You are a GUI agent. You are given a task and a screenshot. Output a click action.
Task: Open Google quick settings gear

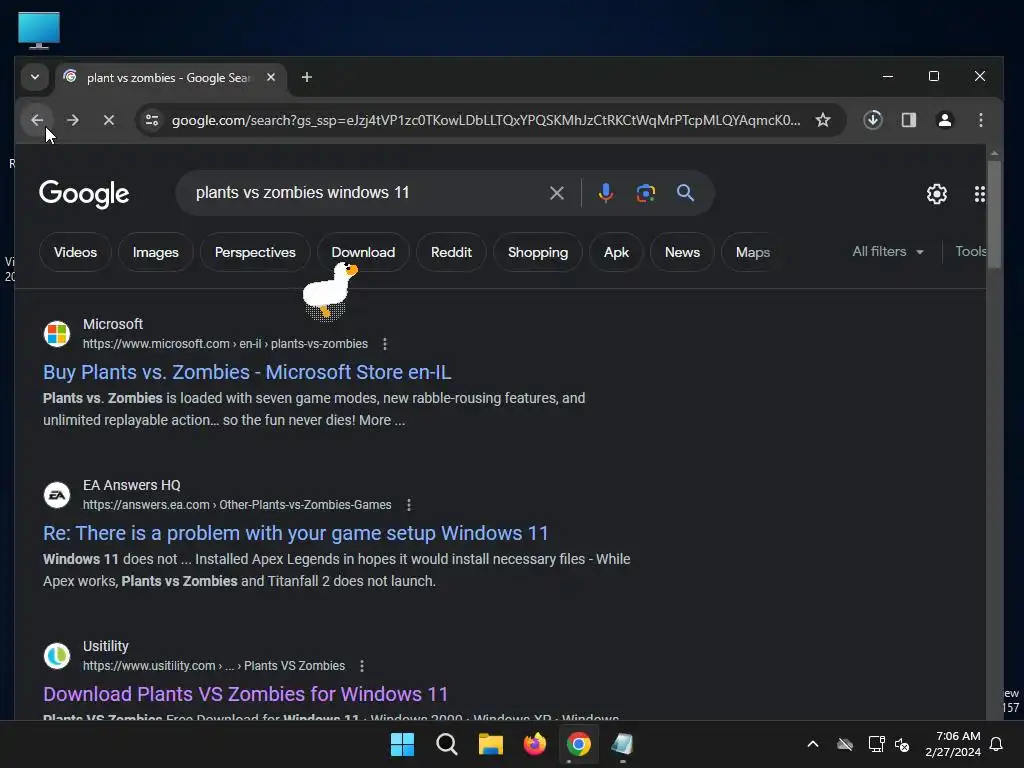[x=936, y=194]
